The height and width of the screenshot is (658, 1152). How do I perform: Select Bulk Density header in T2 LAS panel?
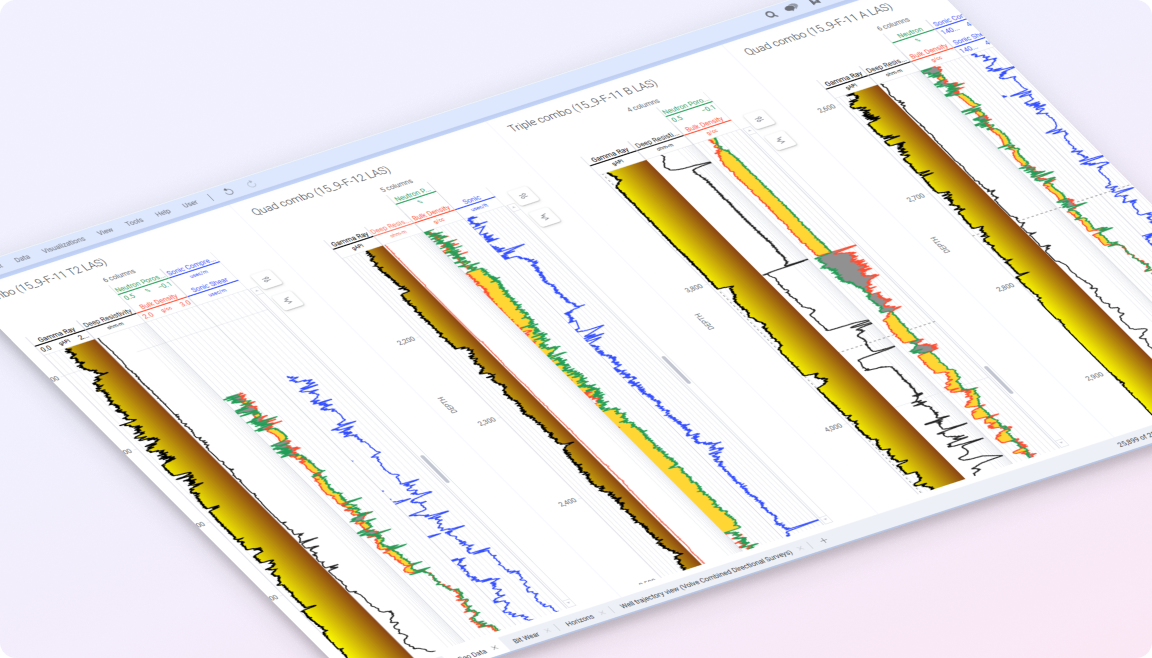point(158,302)
